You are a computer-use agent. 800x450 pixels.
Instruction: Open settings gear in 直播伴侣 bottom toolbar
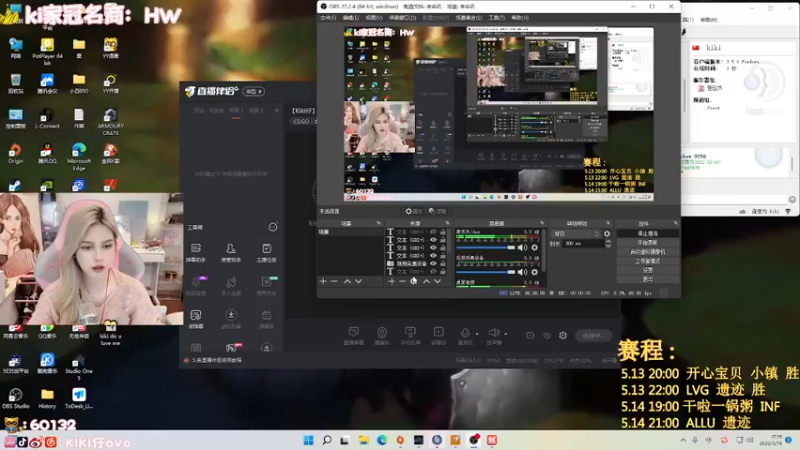pos(563,335)
